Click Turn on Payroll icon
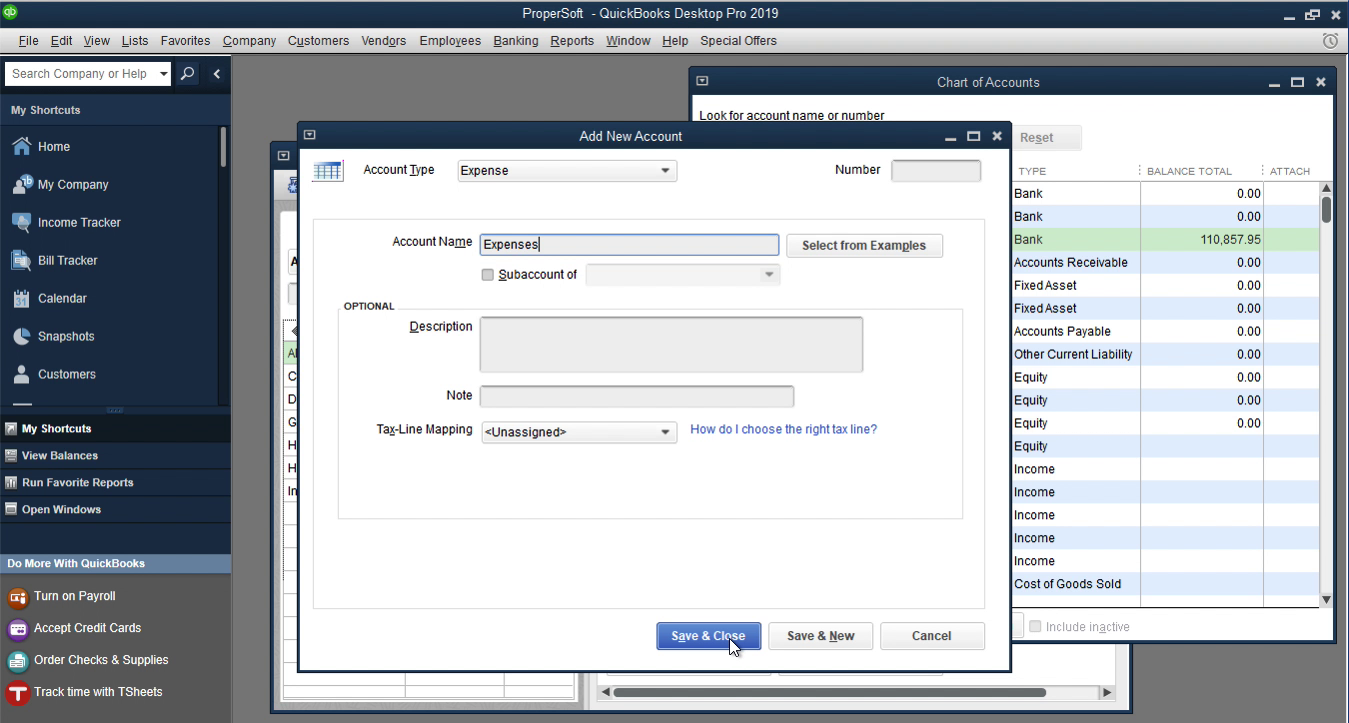This screenshot has height=723, width=1349. click(x=17, y=597)
